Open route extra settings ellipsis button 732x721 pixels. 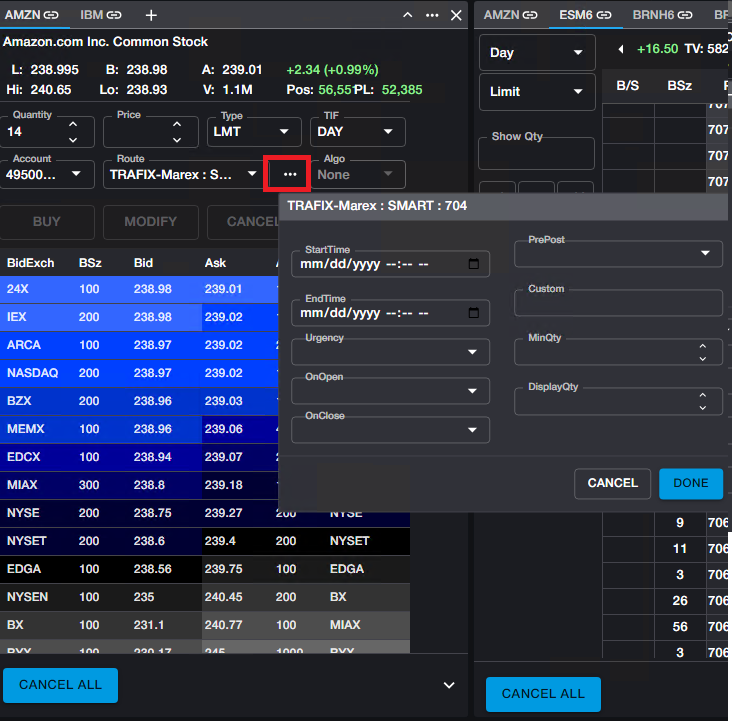[290, 174]
